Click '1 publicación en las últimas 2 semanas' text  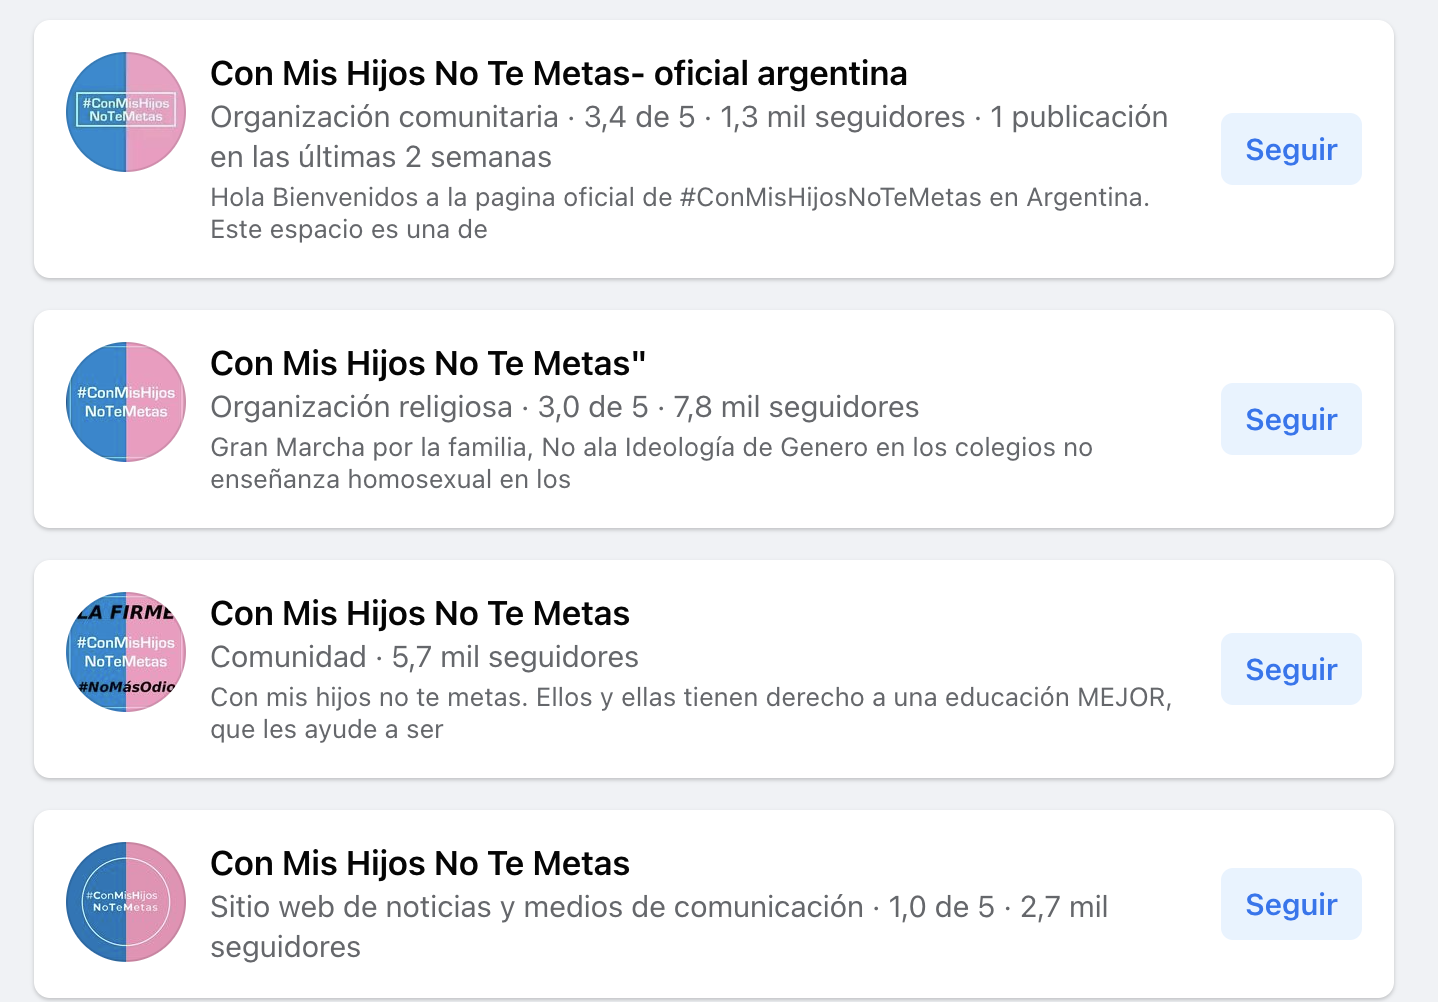[1078, 117]
